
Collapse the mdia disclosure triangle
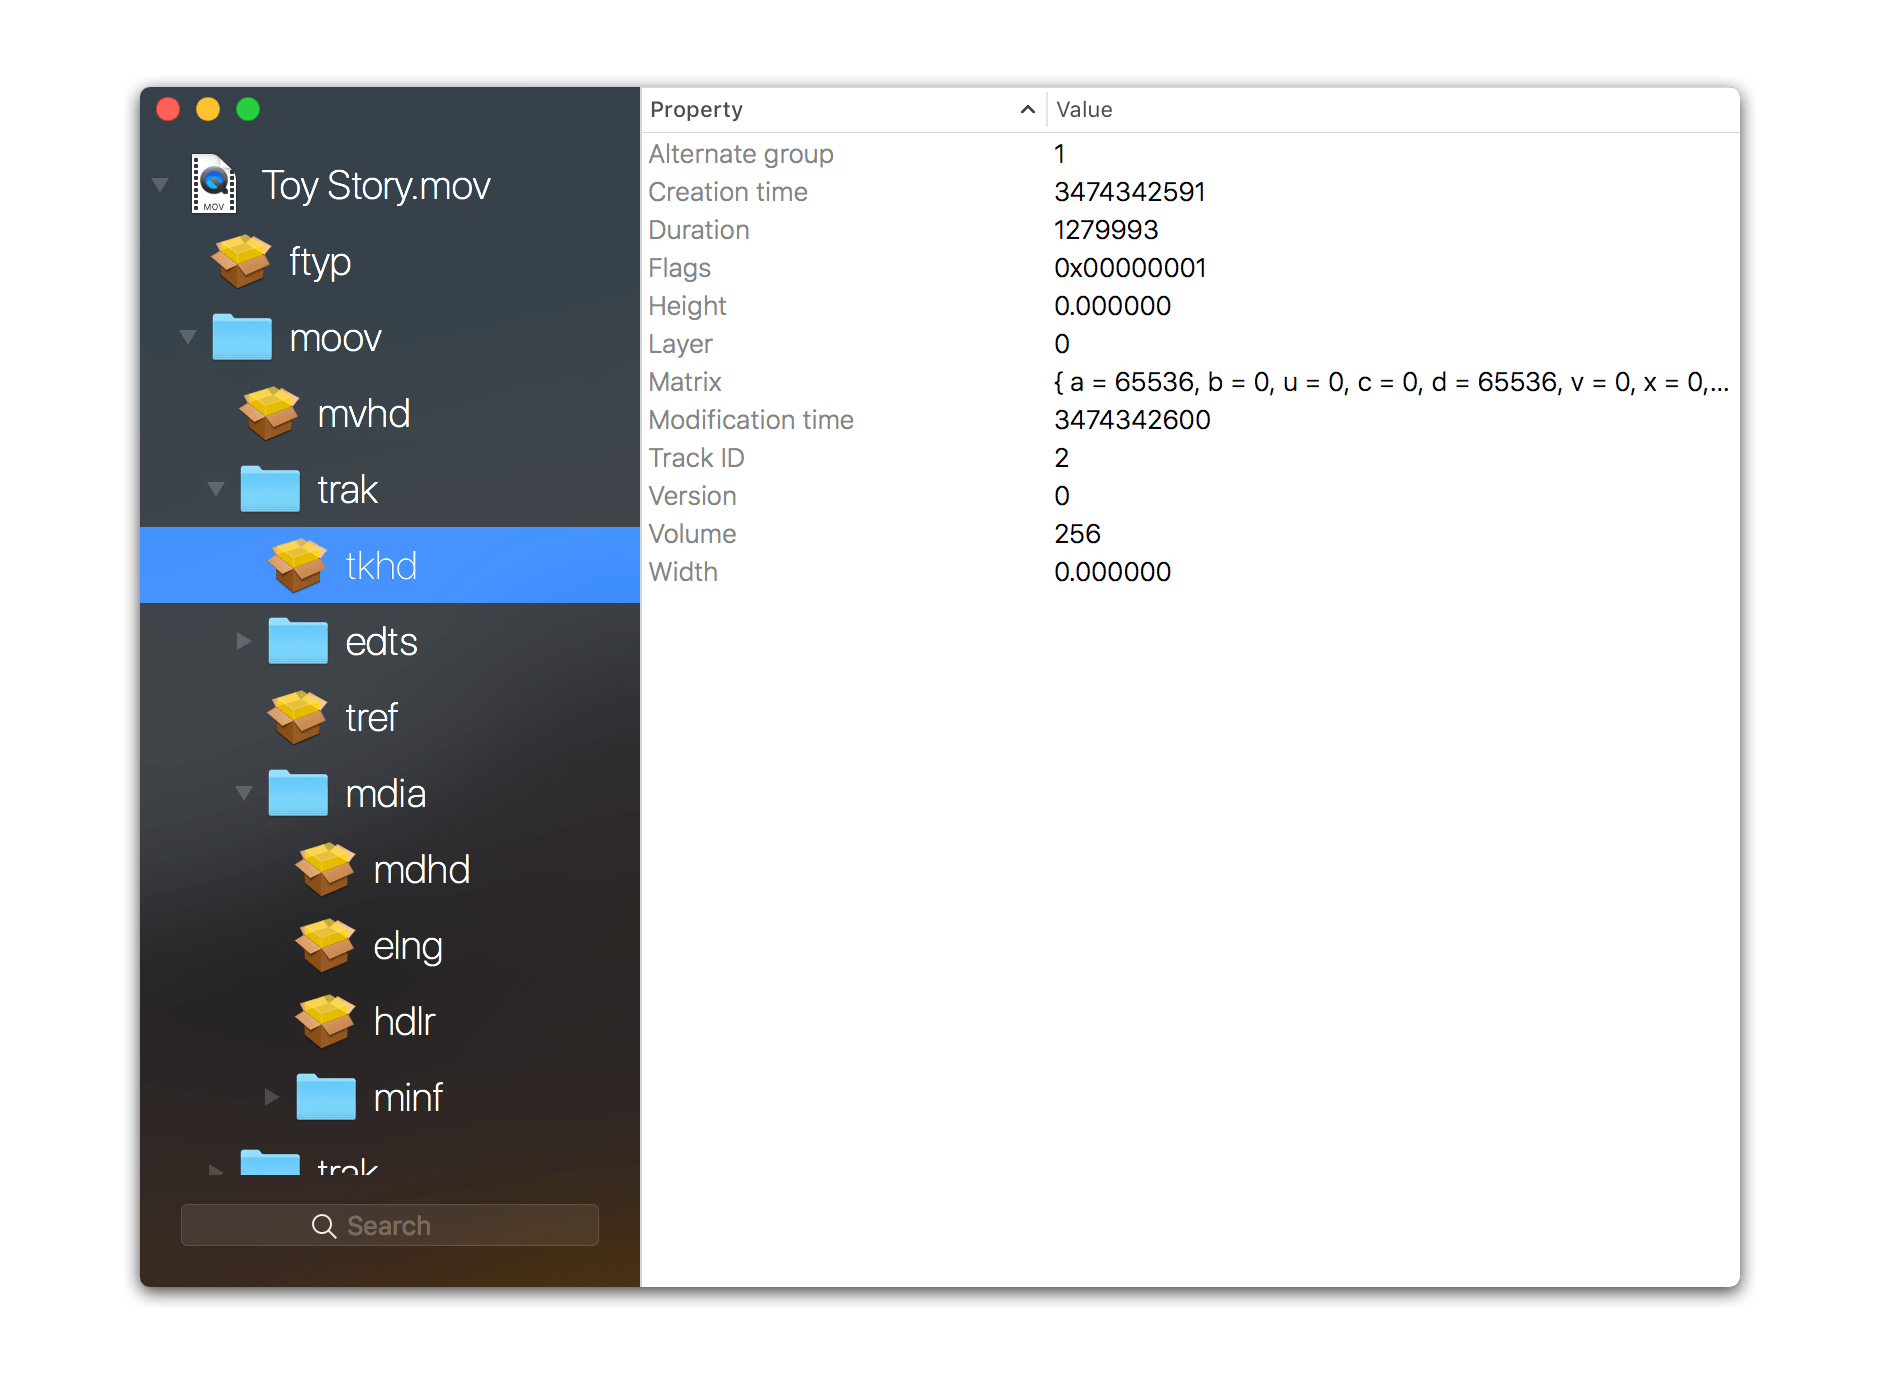[x=243, y=794]
